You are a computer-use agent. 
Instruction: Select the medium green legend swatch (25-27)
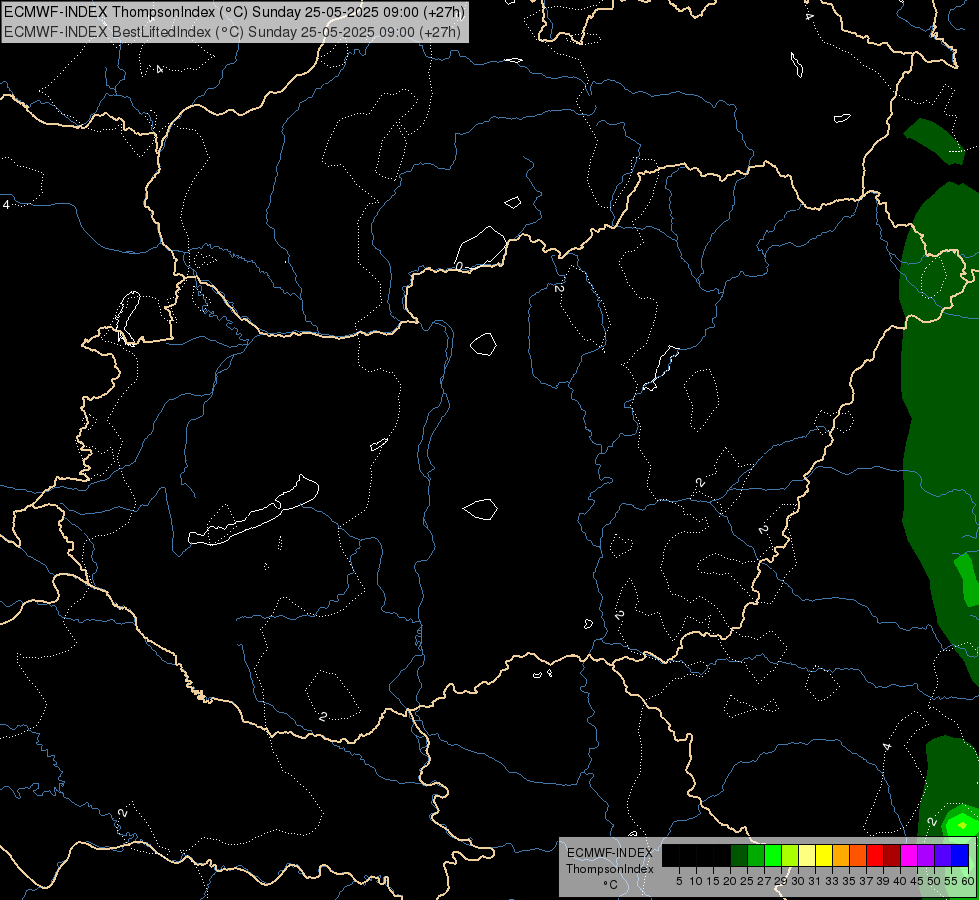pyautogui.click(x=756, y=855)
